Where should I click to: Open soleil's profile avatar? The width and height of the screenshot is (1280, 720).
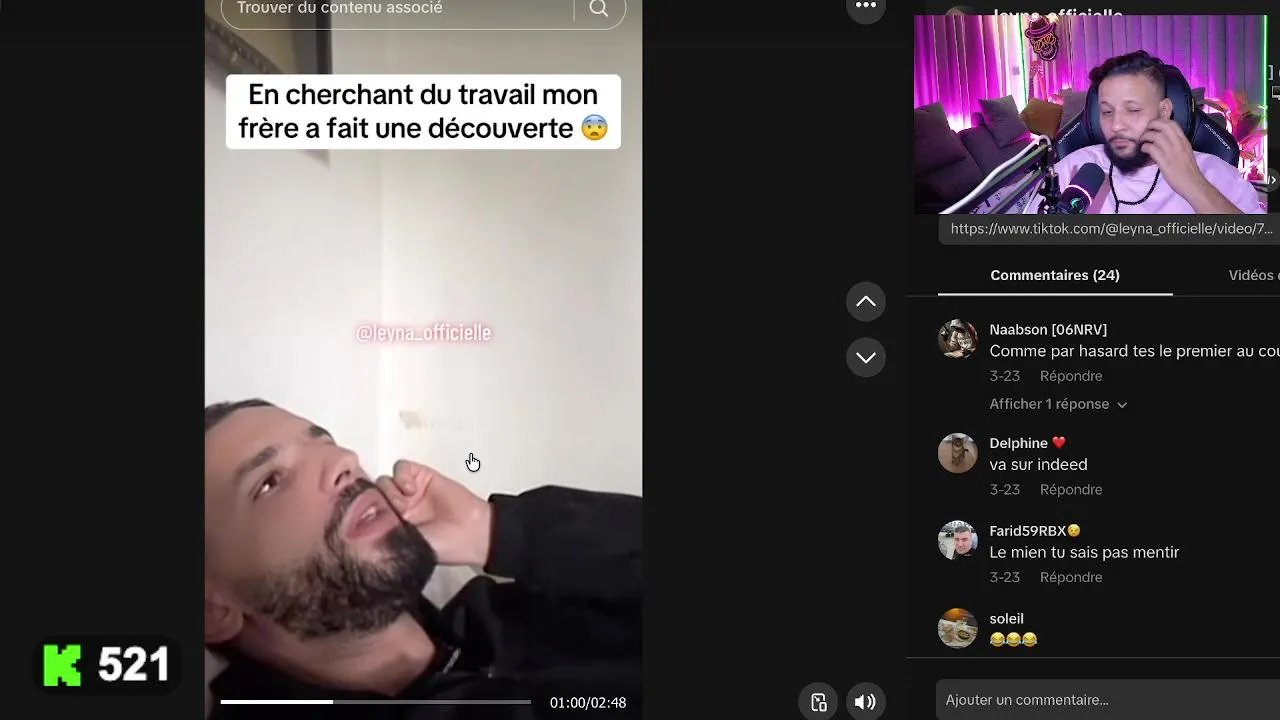957,628
